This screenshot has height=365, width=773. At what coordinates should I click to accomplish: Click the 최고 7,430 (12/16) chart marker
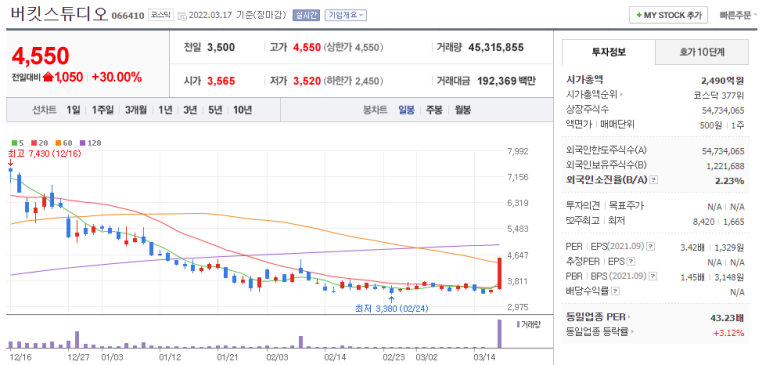coord(44,153)
